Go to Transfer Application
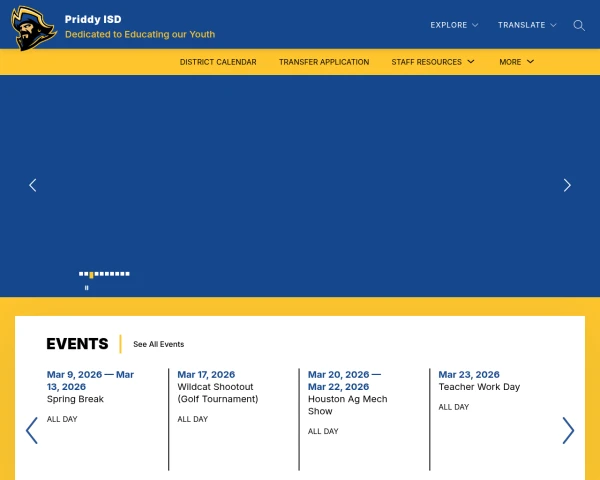 tap(324, 62)
